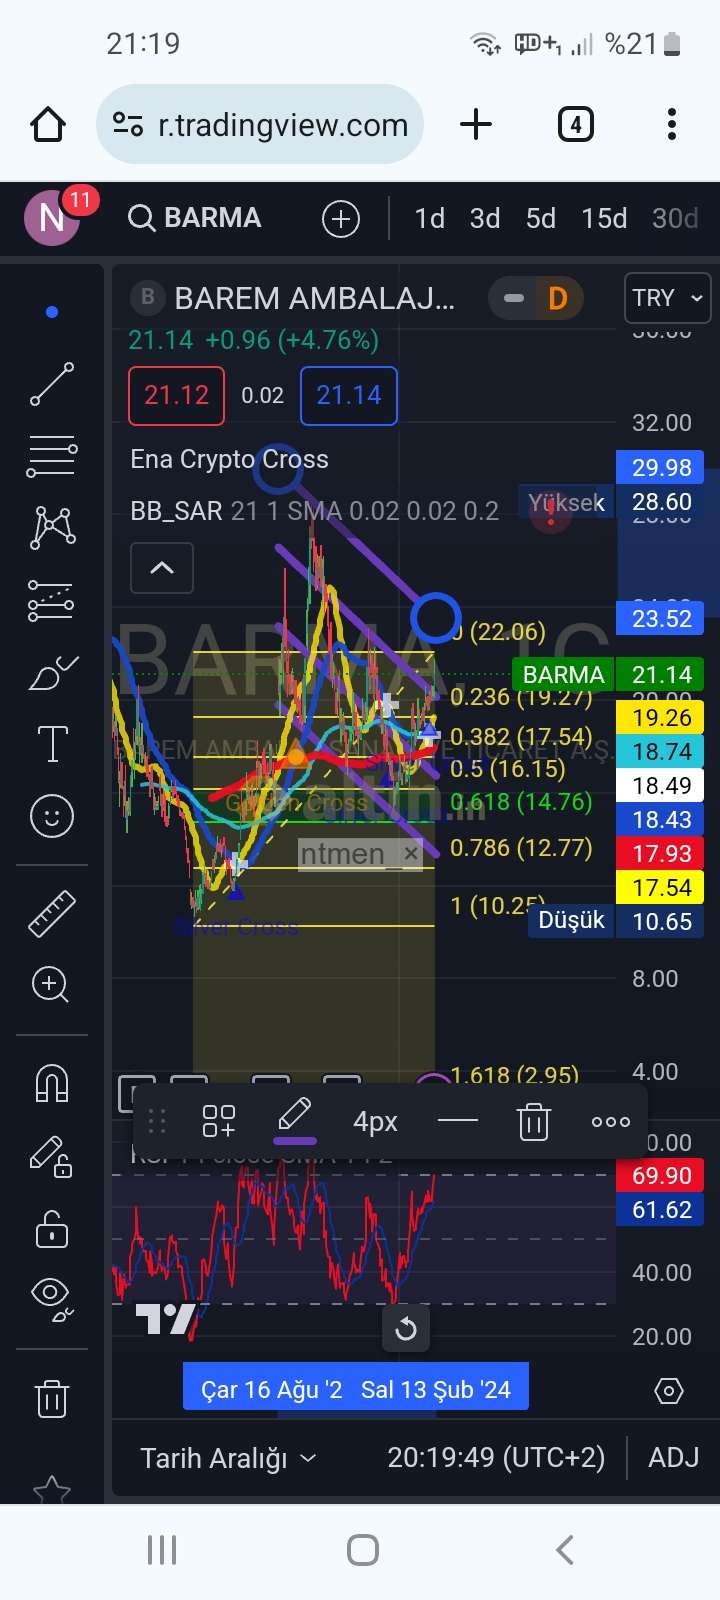720x1600 pixels.
Task: Select the BARMA 21.14 price label
Action: (x=609, y=675)
